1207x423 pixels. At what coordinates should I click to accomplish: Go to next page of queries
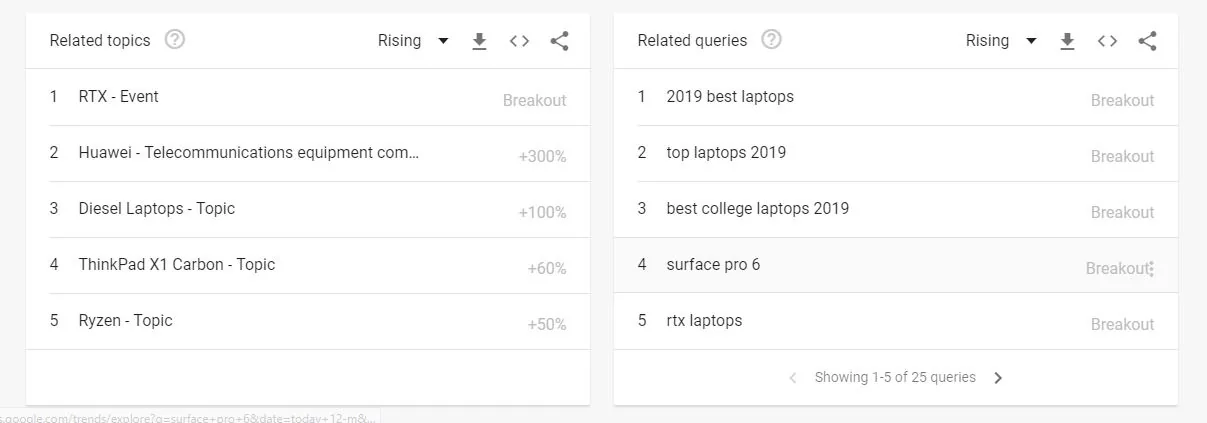[997, 378]
